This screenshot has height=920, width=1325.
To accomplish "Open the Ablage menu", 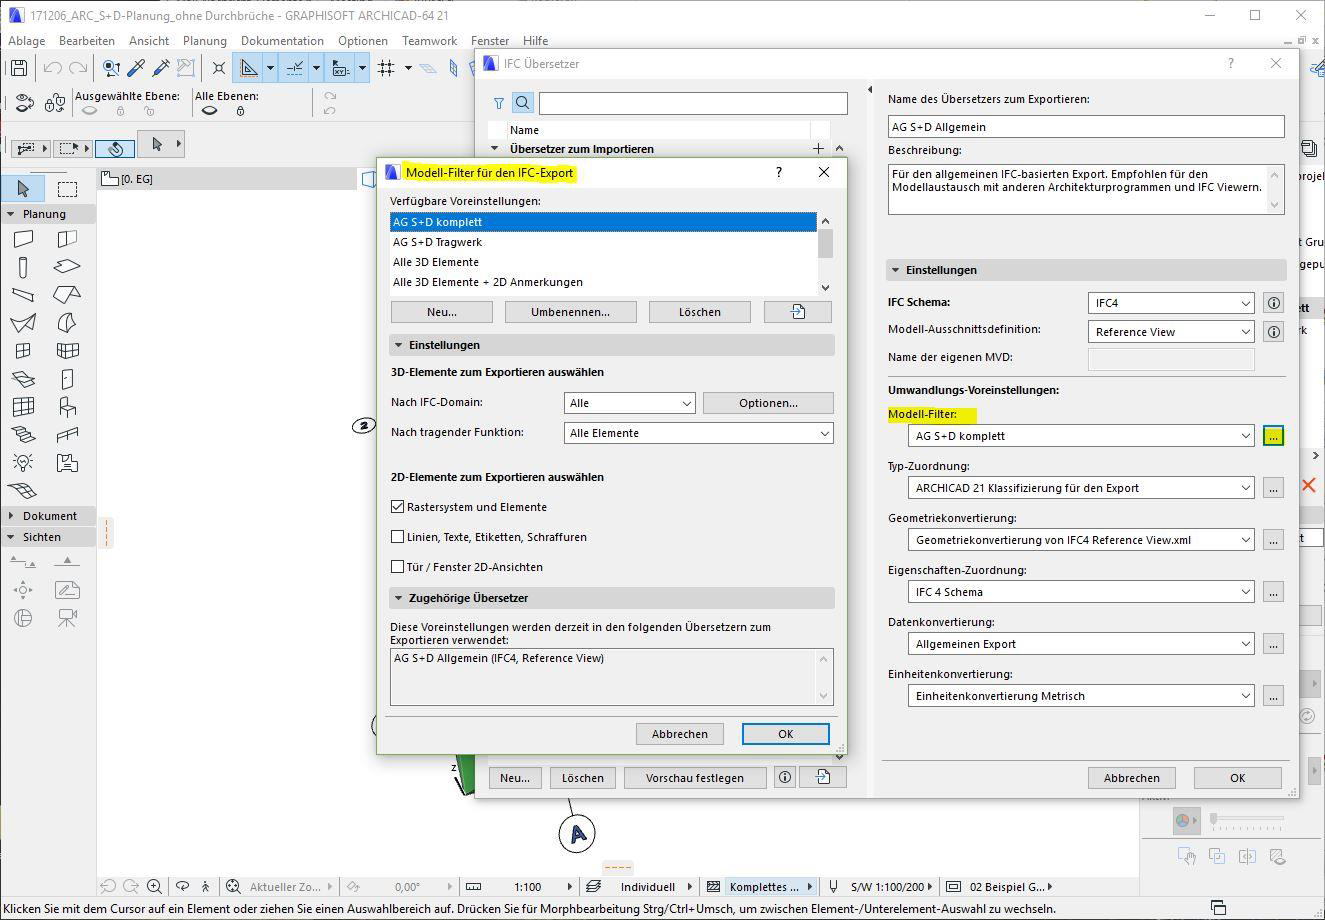I will click(x=27, y=41).
